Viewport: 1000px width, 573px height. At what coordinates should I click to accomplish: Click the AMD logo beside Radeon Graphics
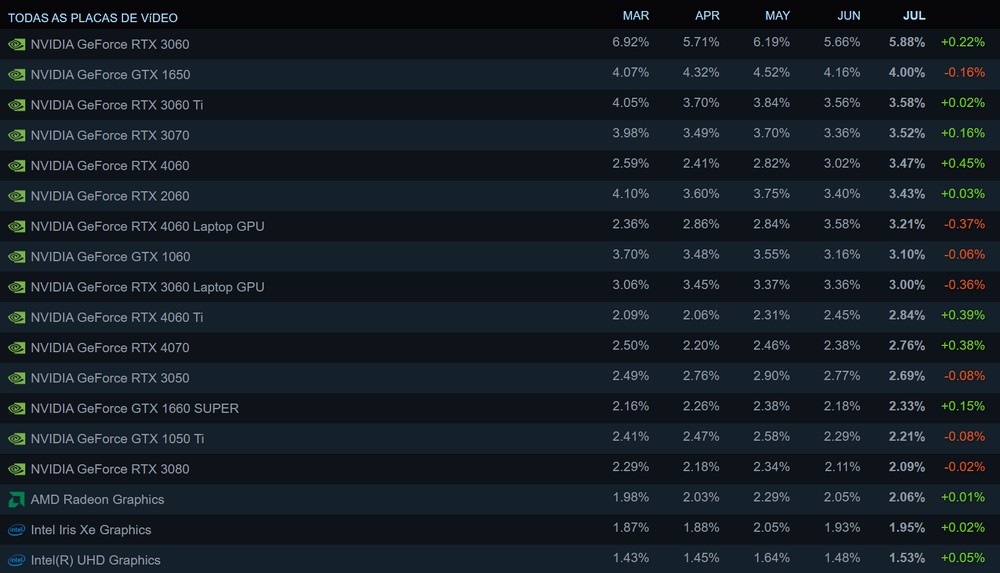[16, 499]
